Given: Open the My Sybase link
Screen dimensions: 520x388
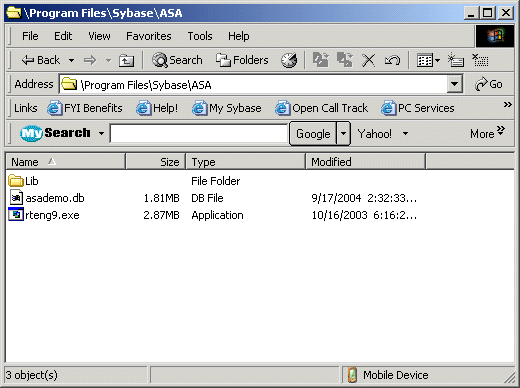Looking at the screenshot, I should [x=227, y=108].
